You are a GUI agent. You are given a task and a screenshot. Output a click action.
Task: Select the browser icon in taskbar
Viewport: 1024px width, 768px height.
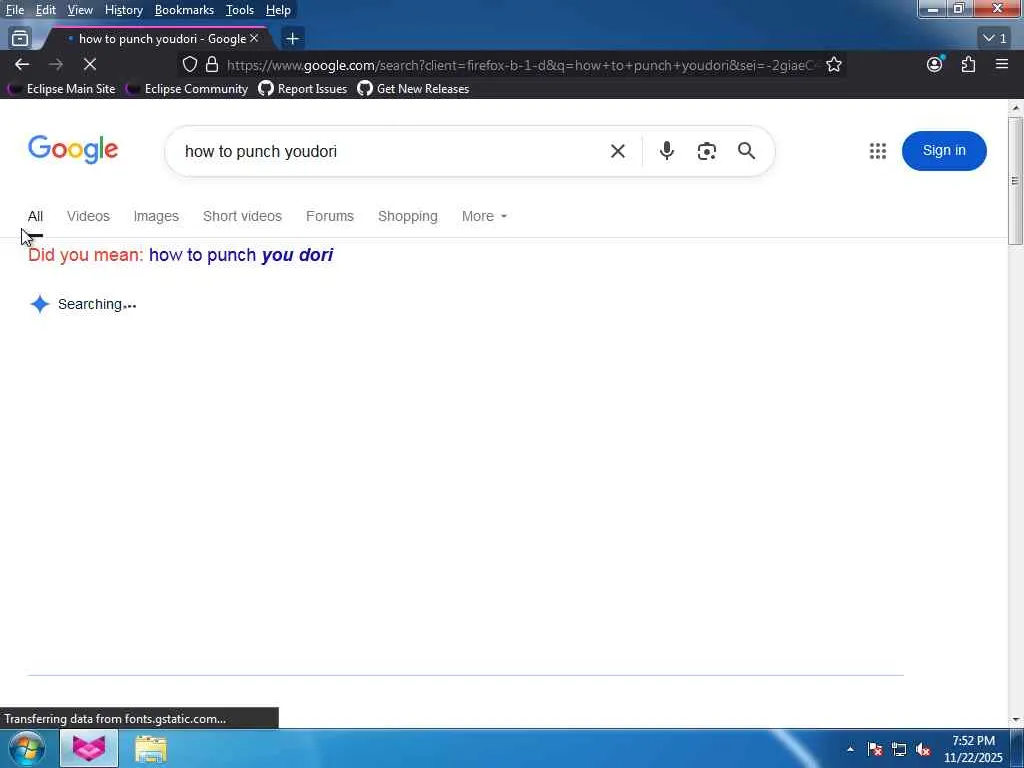point(89,748)
